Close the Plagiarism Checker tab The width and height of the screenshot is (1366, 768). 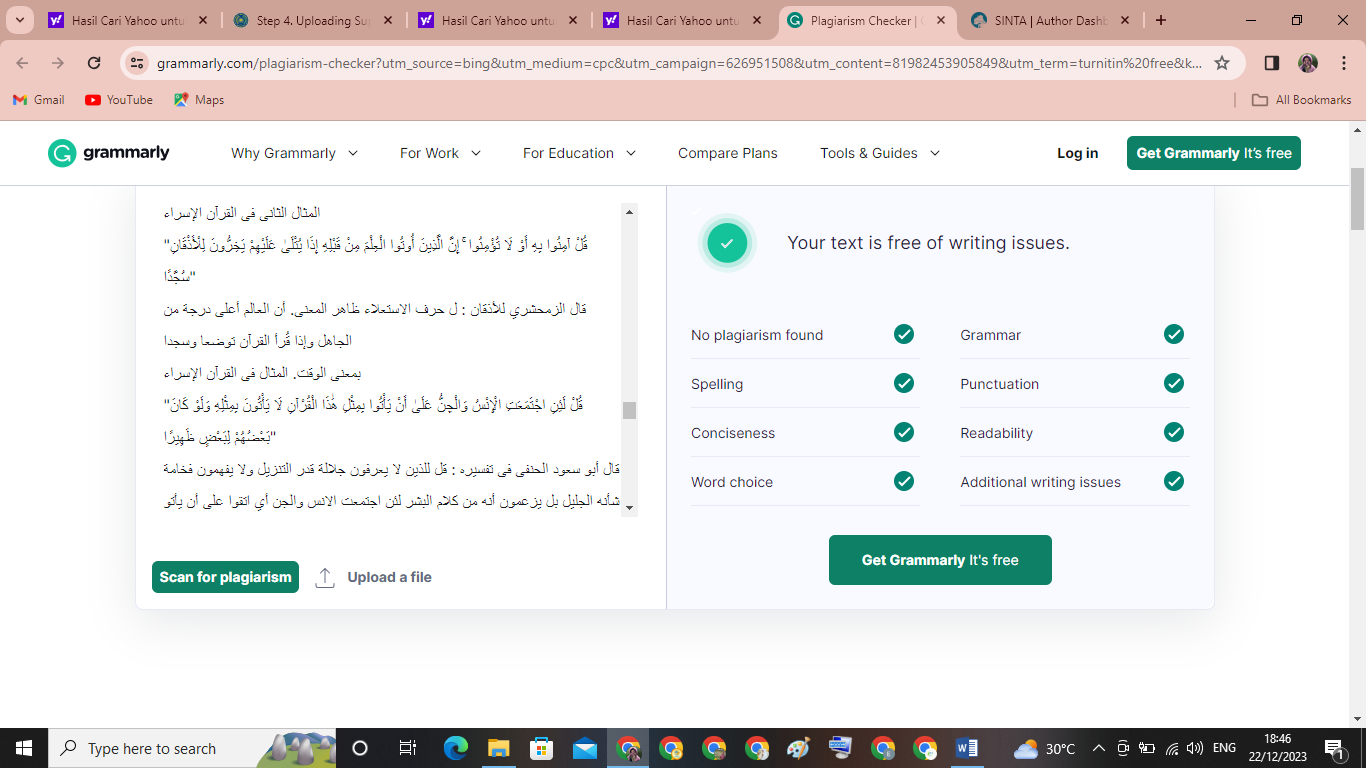tap(940, 20)
